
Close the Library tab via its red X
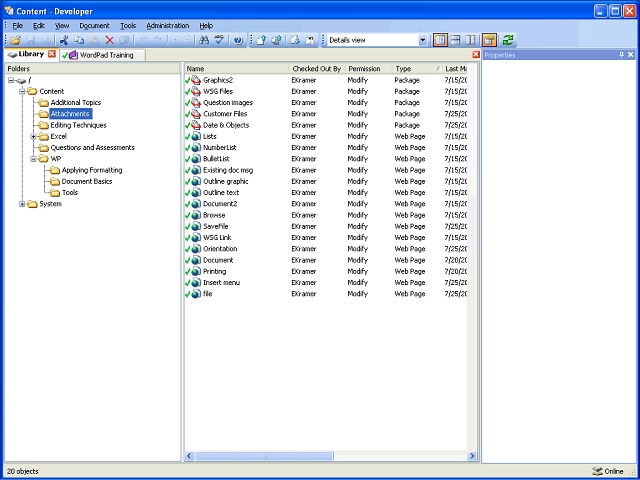click(52, 54)
